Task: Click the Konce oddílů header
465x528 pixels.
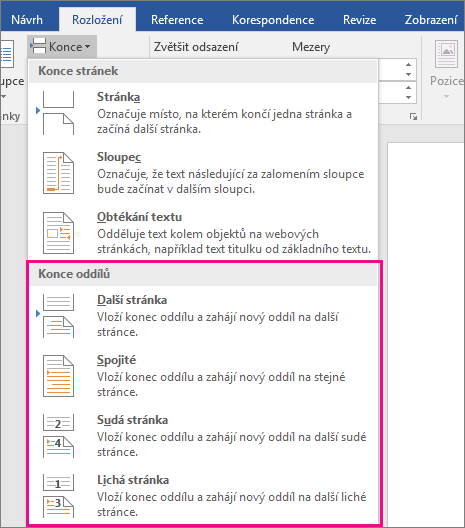Action: point(203,274)
